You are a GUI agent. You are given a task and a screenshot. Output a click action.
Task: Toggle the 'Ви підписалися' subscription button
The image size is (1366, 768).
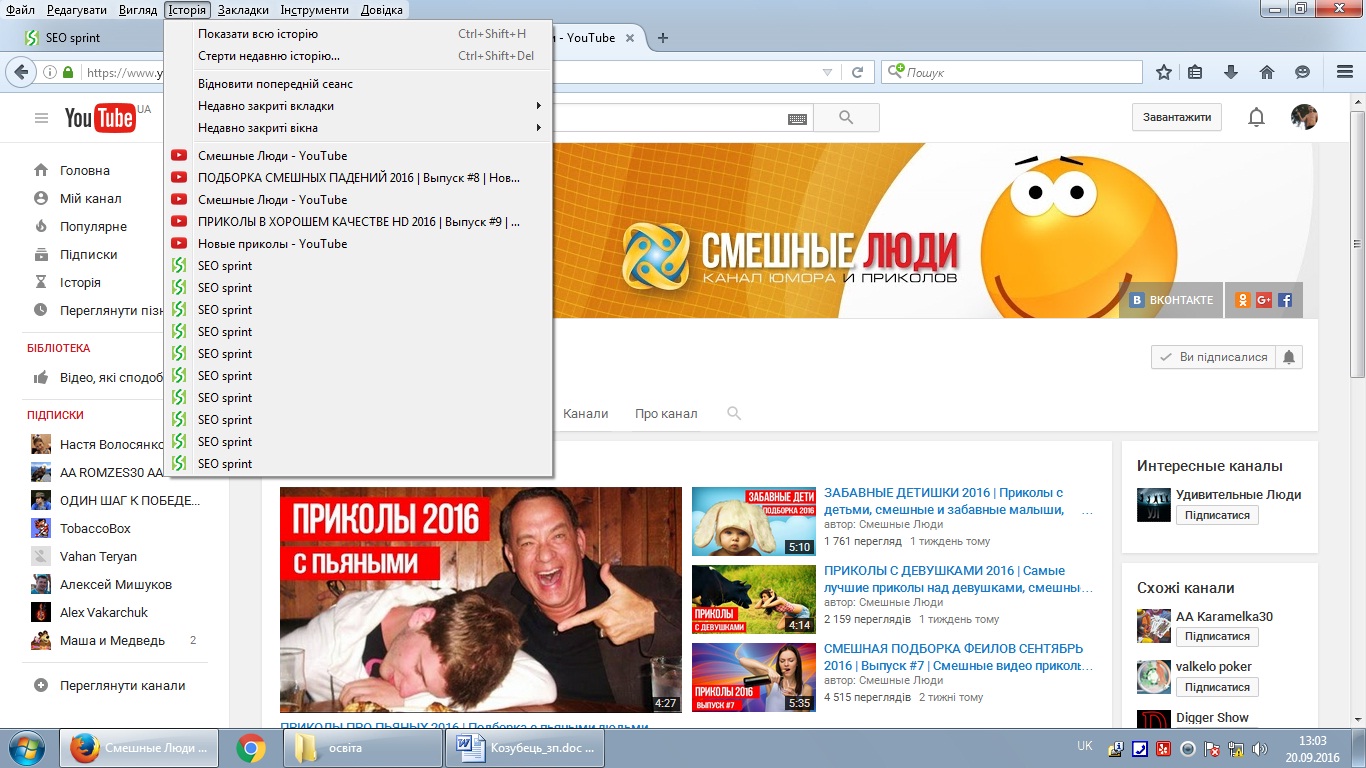pyautogui.click(x=1213, y=357)
